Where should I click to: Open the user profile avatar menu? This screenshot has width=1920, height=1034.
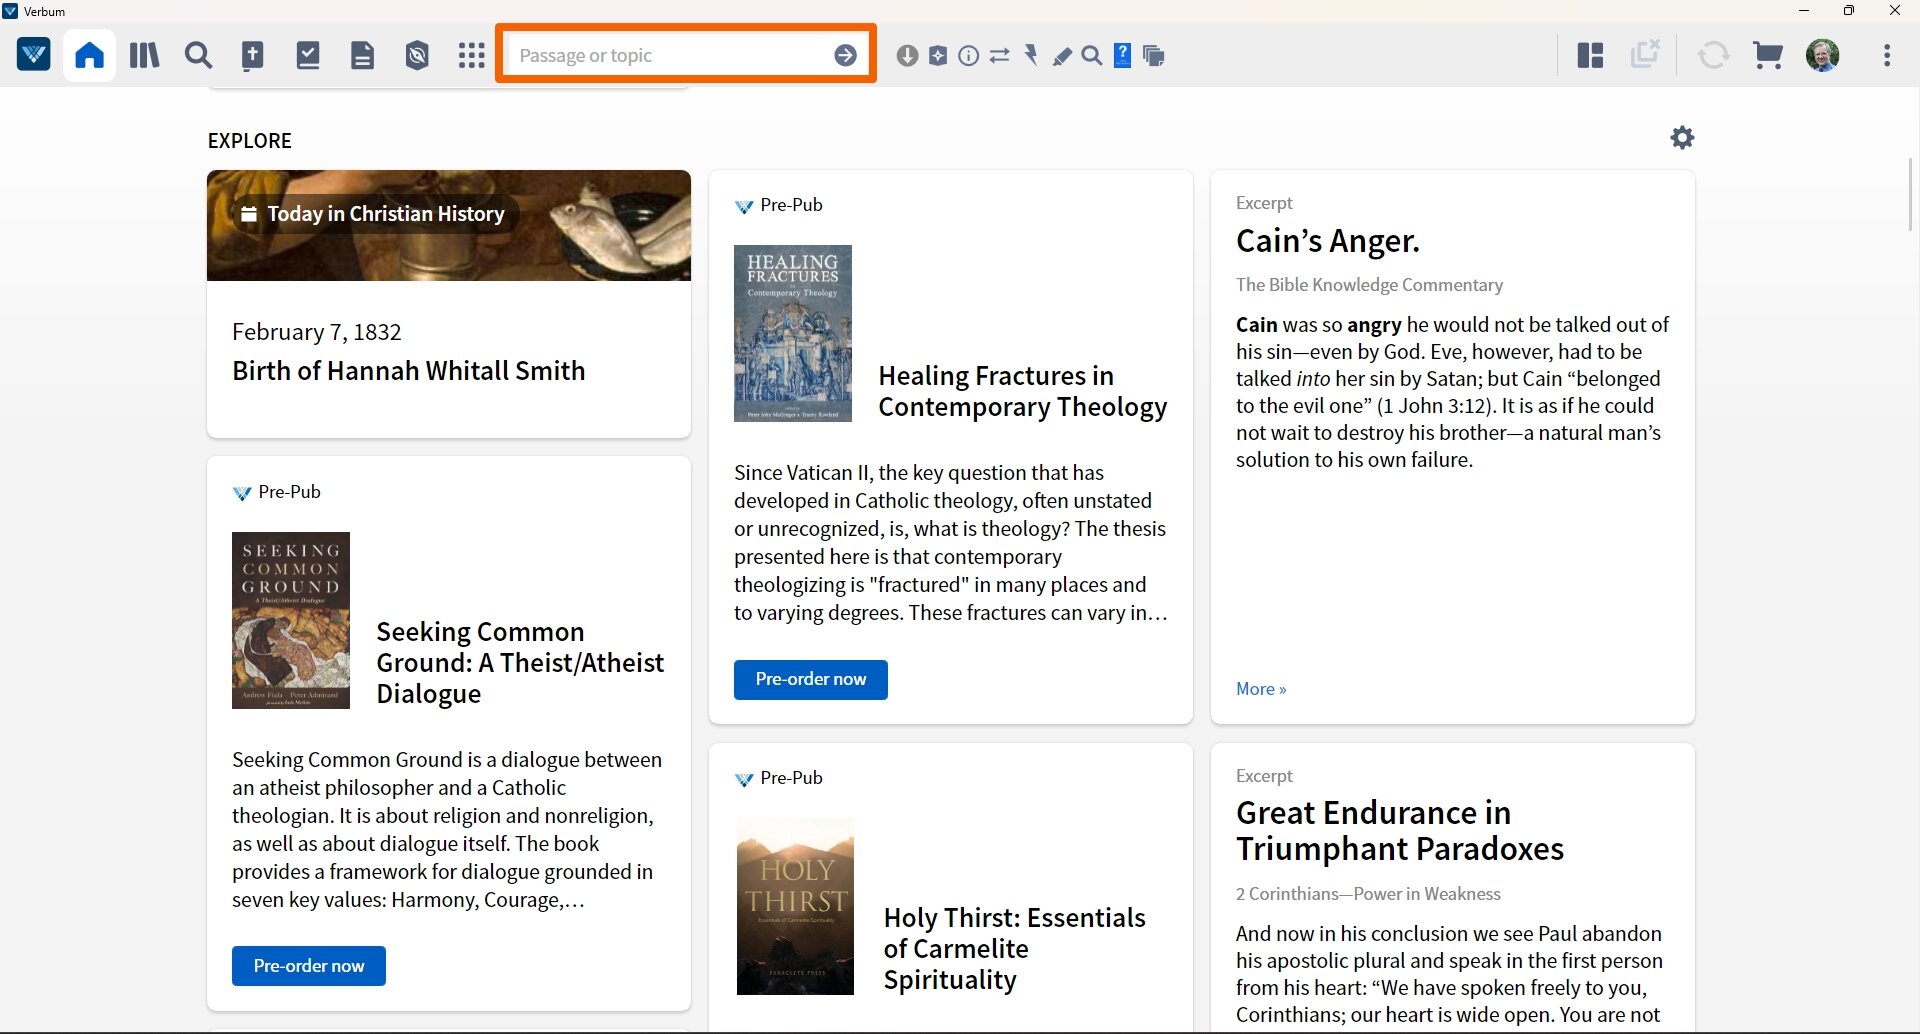pyautogui.click(x=1822, y=55)
